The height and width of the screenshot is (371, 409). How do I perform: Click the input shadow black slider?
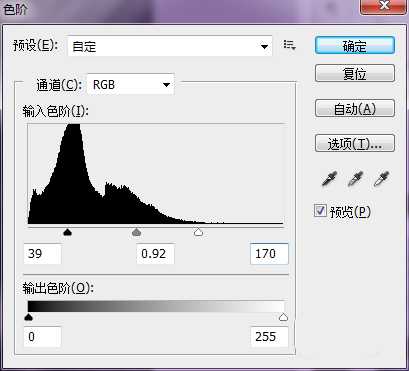(x=68, y=232)
